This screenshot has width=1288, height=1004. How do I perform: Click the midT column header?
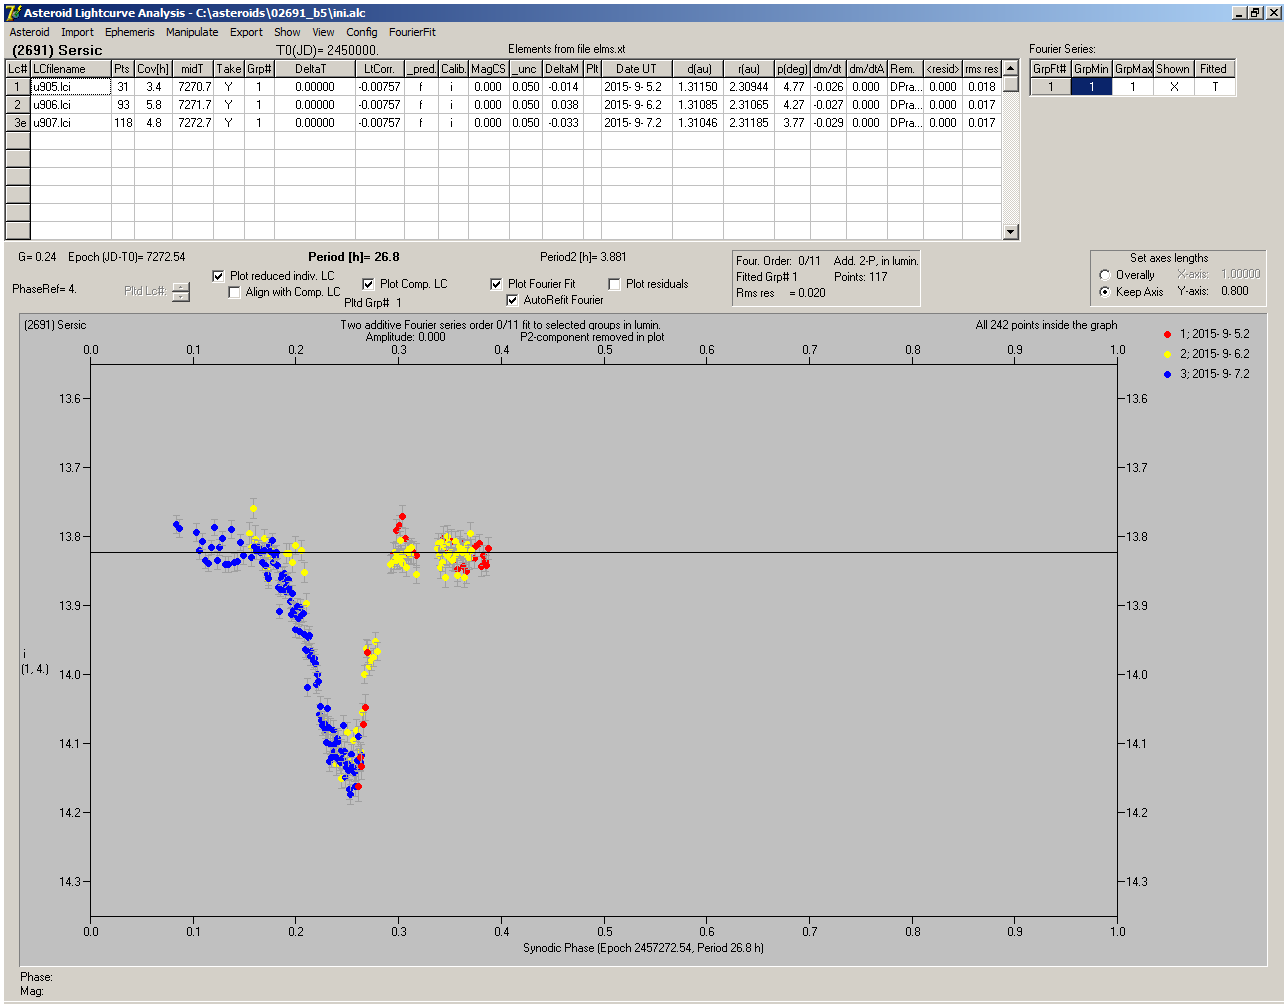coord(193,69)
